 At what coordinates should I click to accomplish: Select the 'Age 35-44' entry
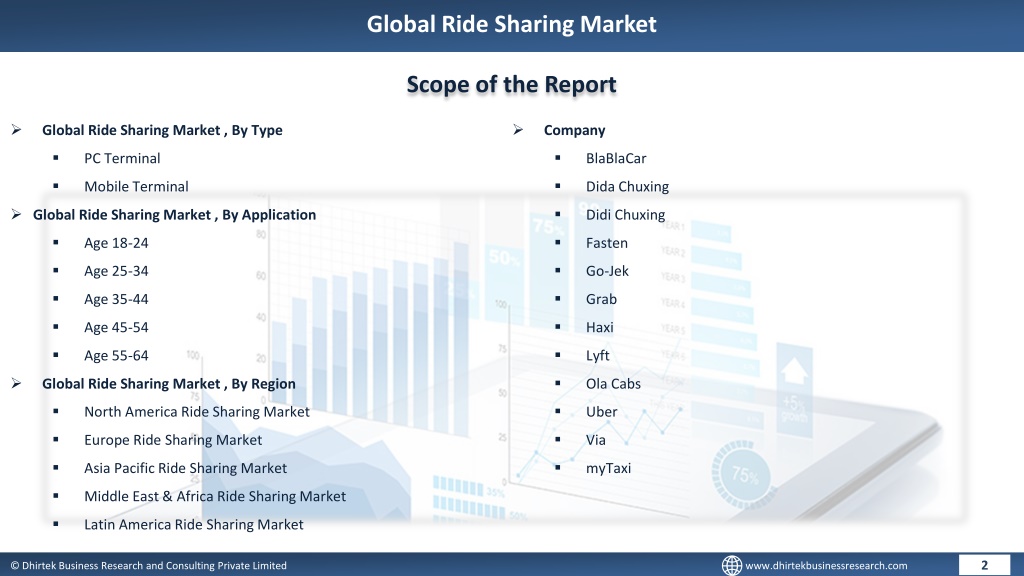[116, 299]
